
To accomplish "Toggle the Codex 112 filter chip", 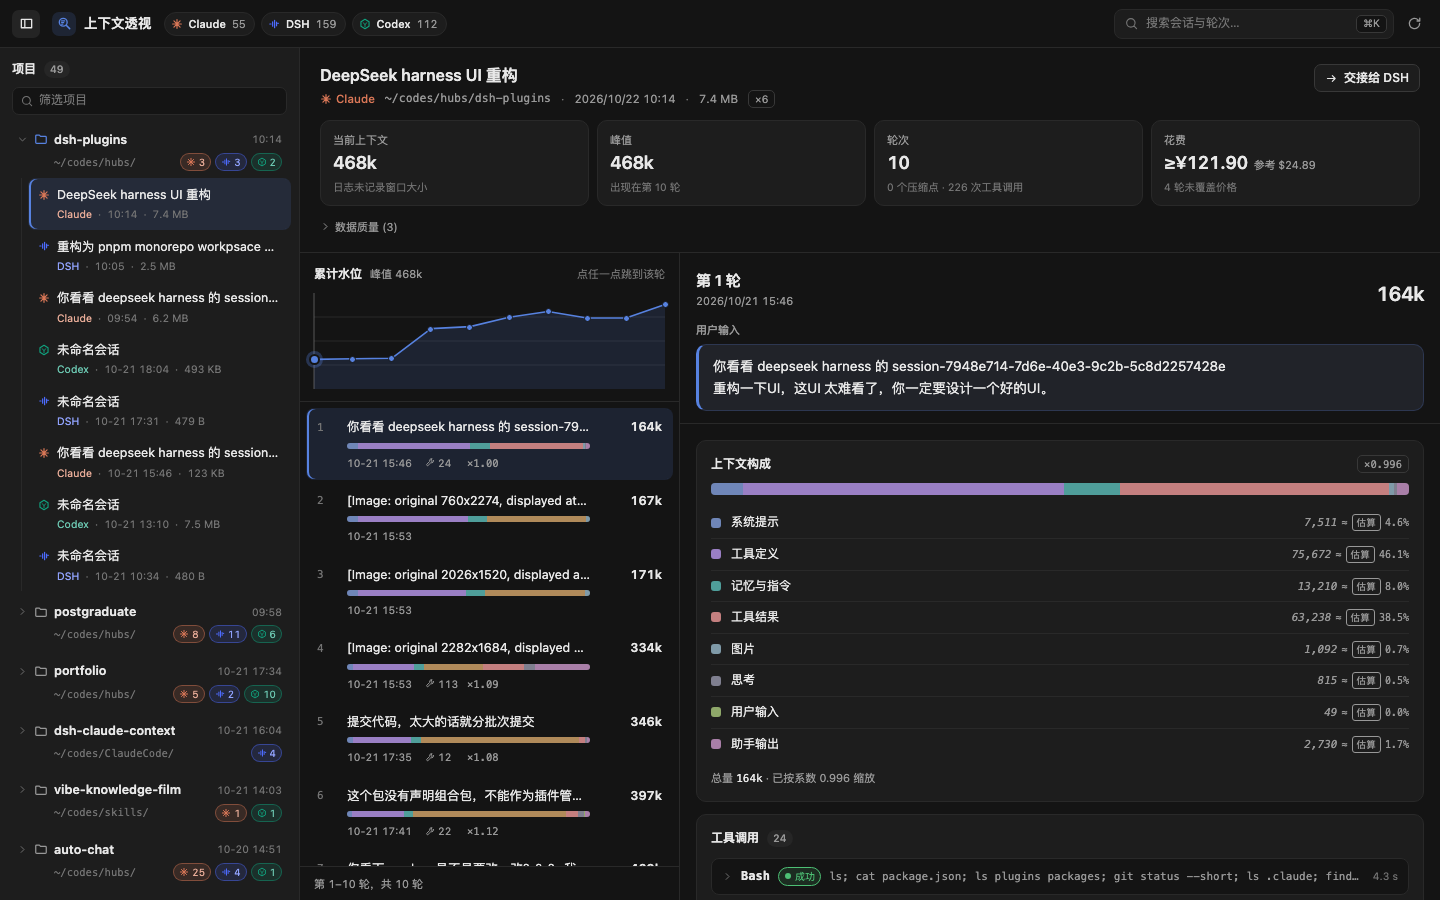I will [399, 24].
